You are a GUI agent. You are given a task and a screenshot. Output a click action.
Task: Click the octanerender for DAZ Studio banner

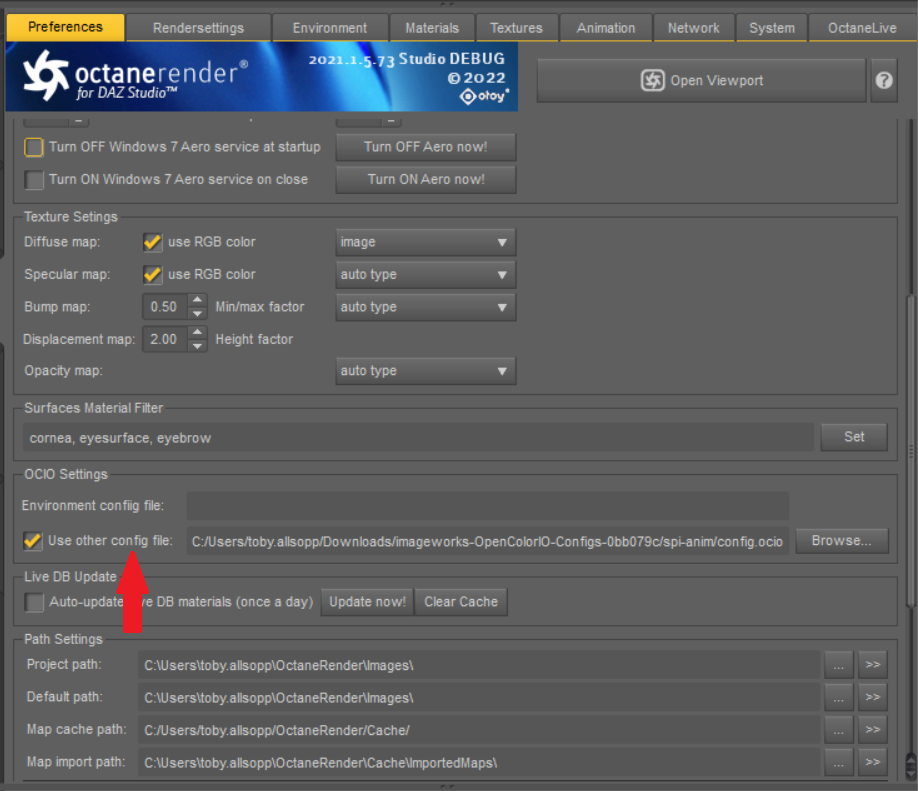click(x=262, y=76)
